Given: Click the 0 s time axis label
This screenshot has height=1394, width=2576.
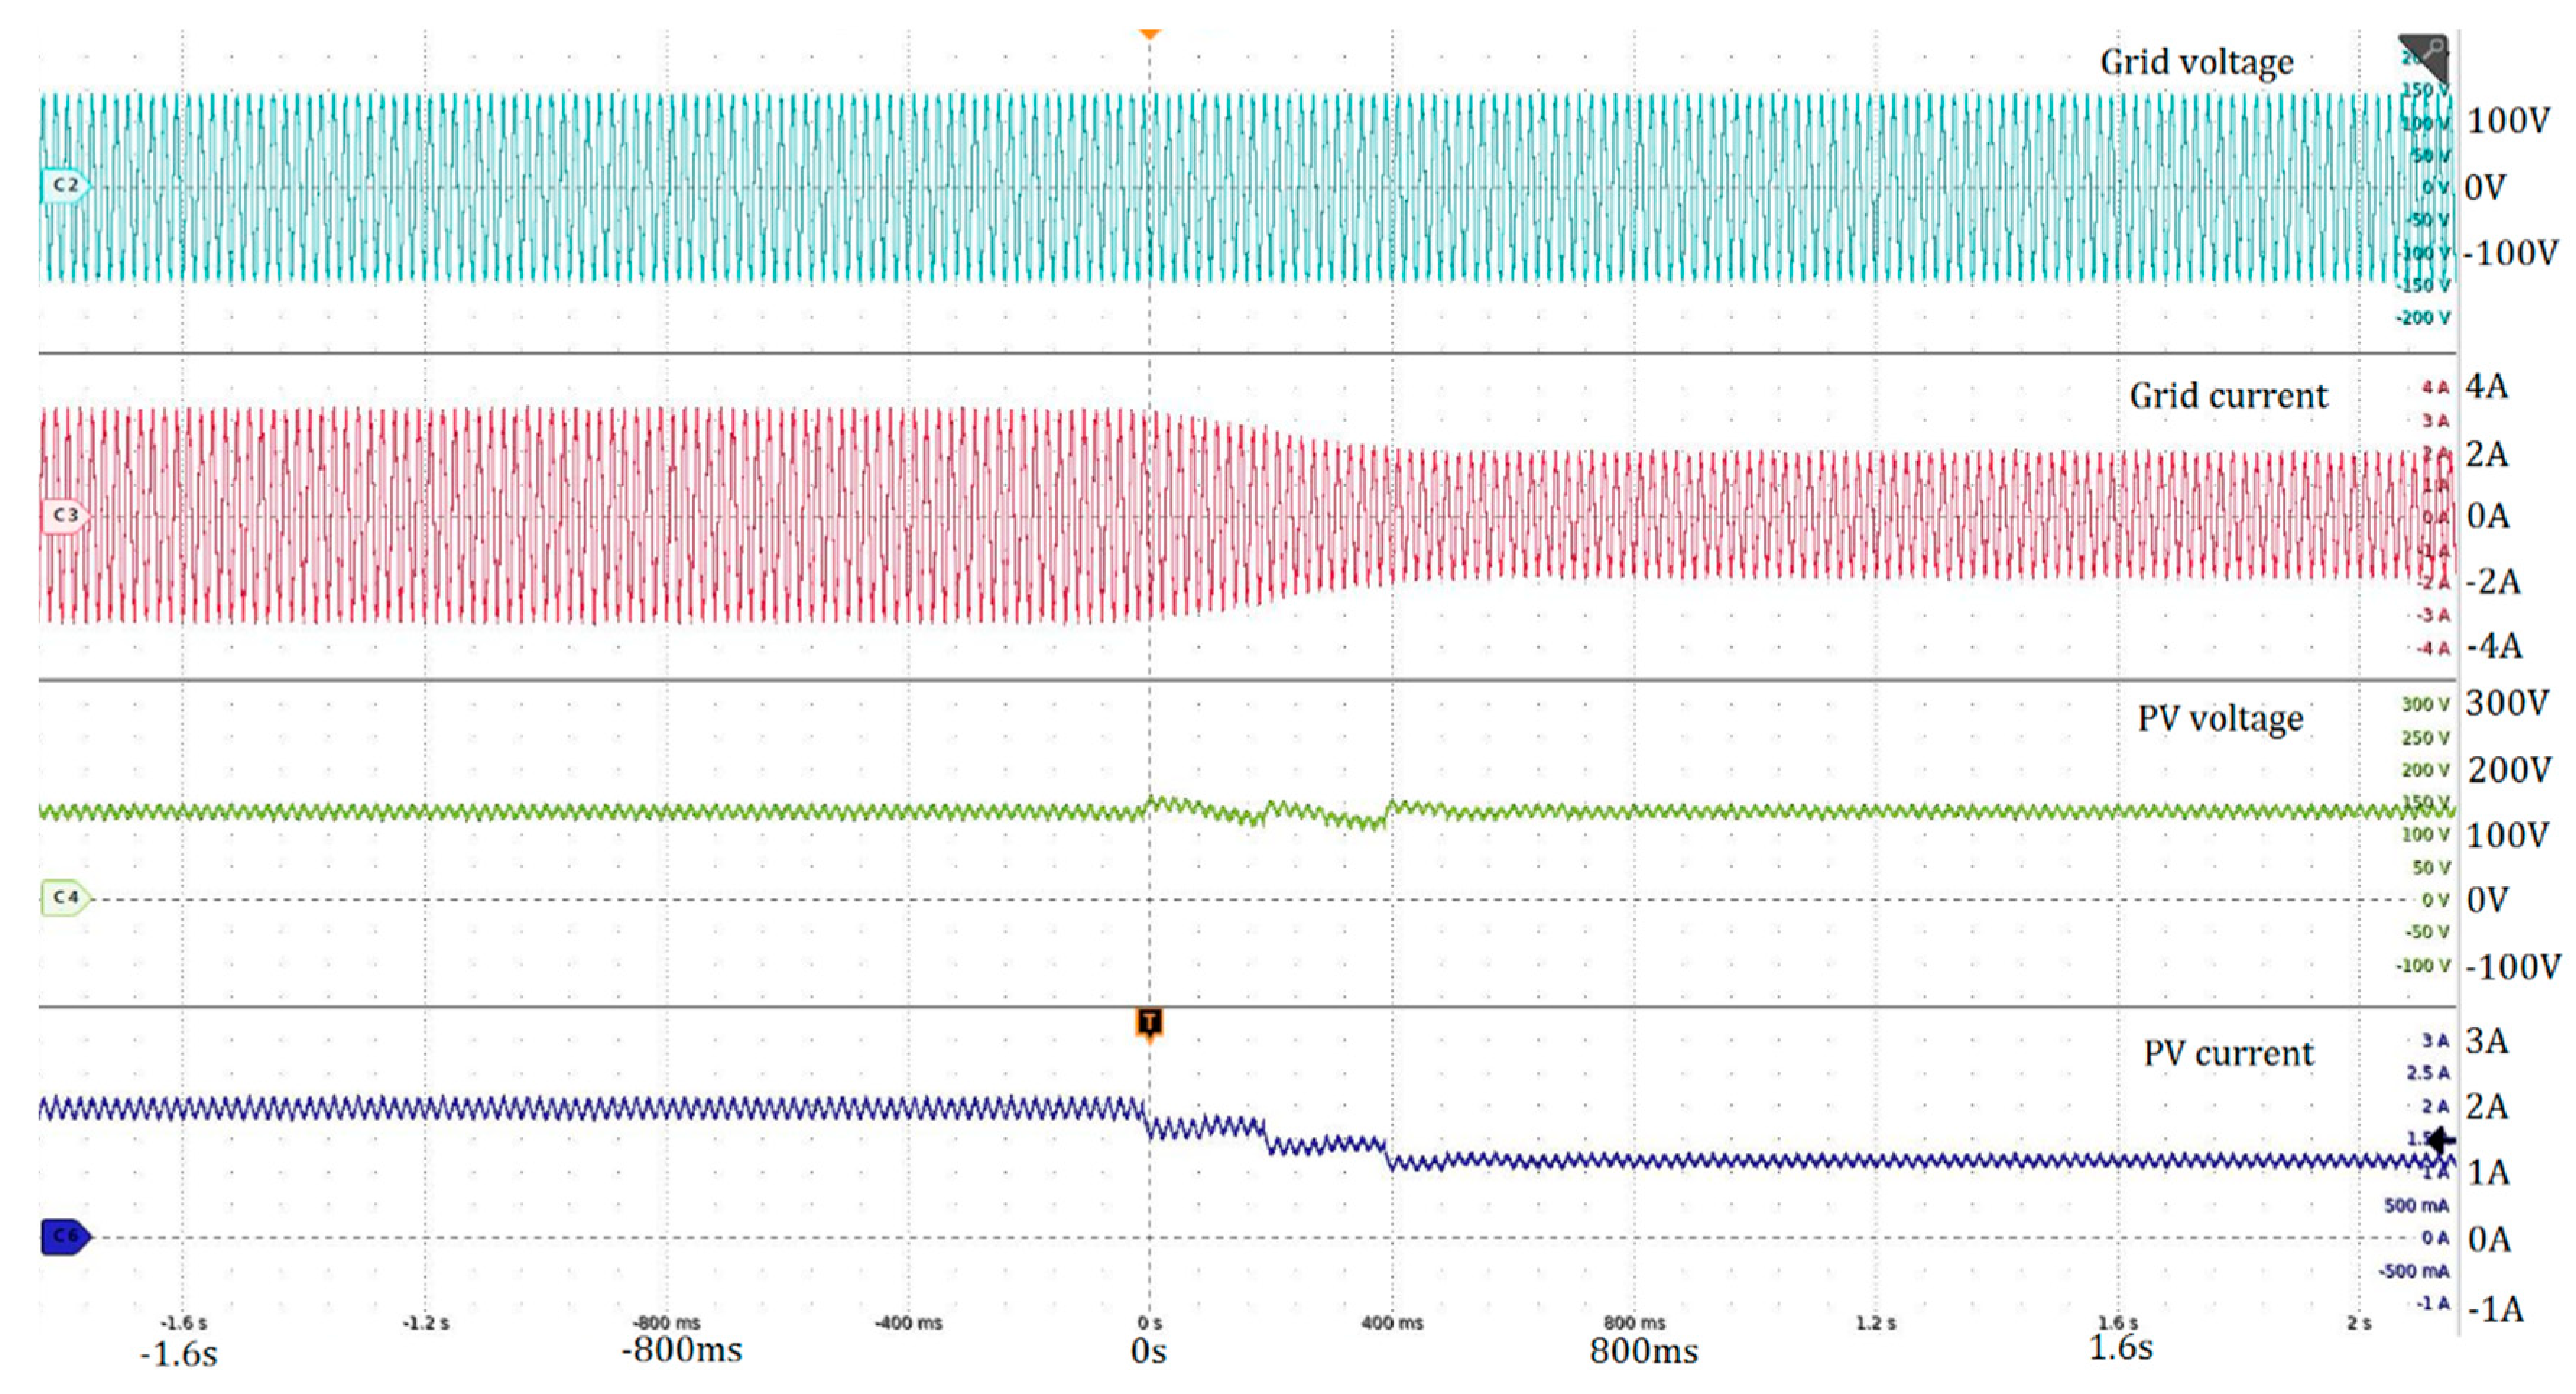Looking at the screenshot, I should (1149, 1322).
